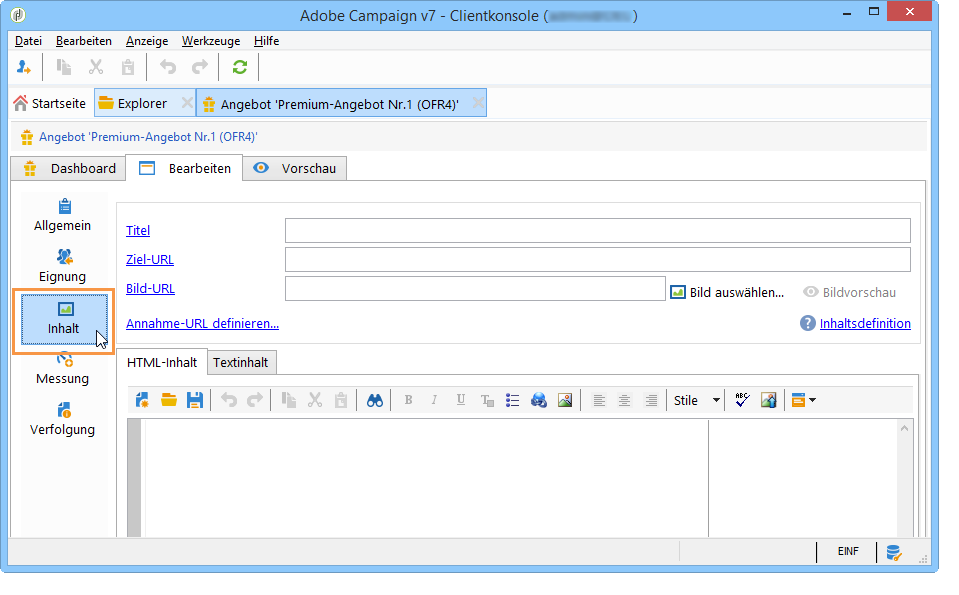959x595 pixels.
Task: Select the HTML-Inhalt tab
Action: pyautogui.click(x=161, y=362)
